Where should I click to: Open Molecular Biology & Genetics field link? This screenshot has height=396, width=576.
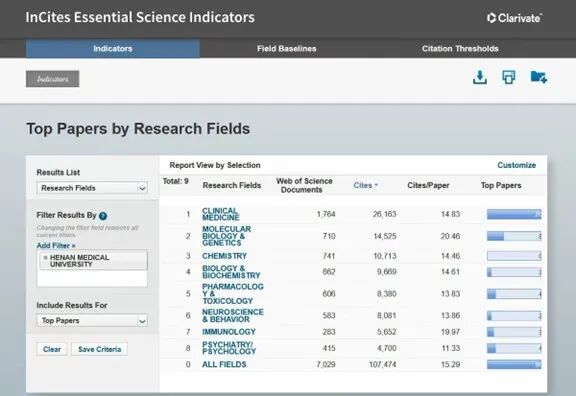227,236
